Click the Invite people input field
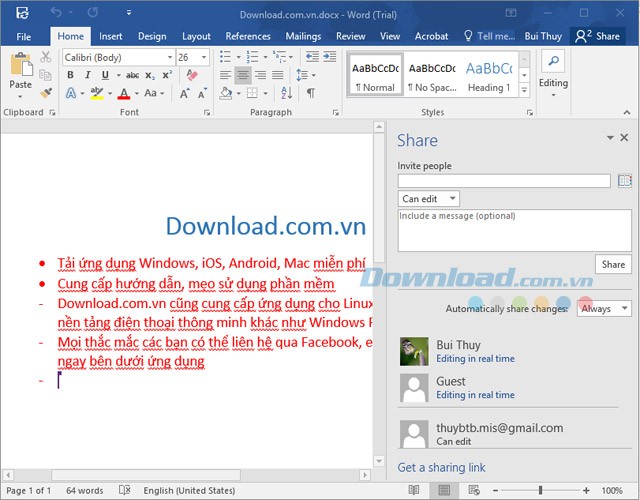 click(504, 181)
